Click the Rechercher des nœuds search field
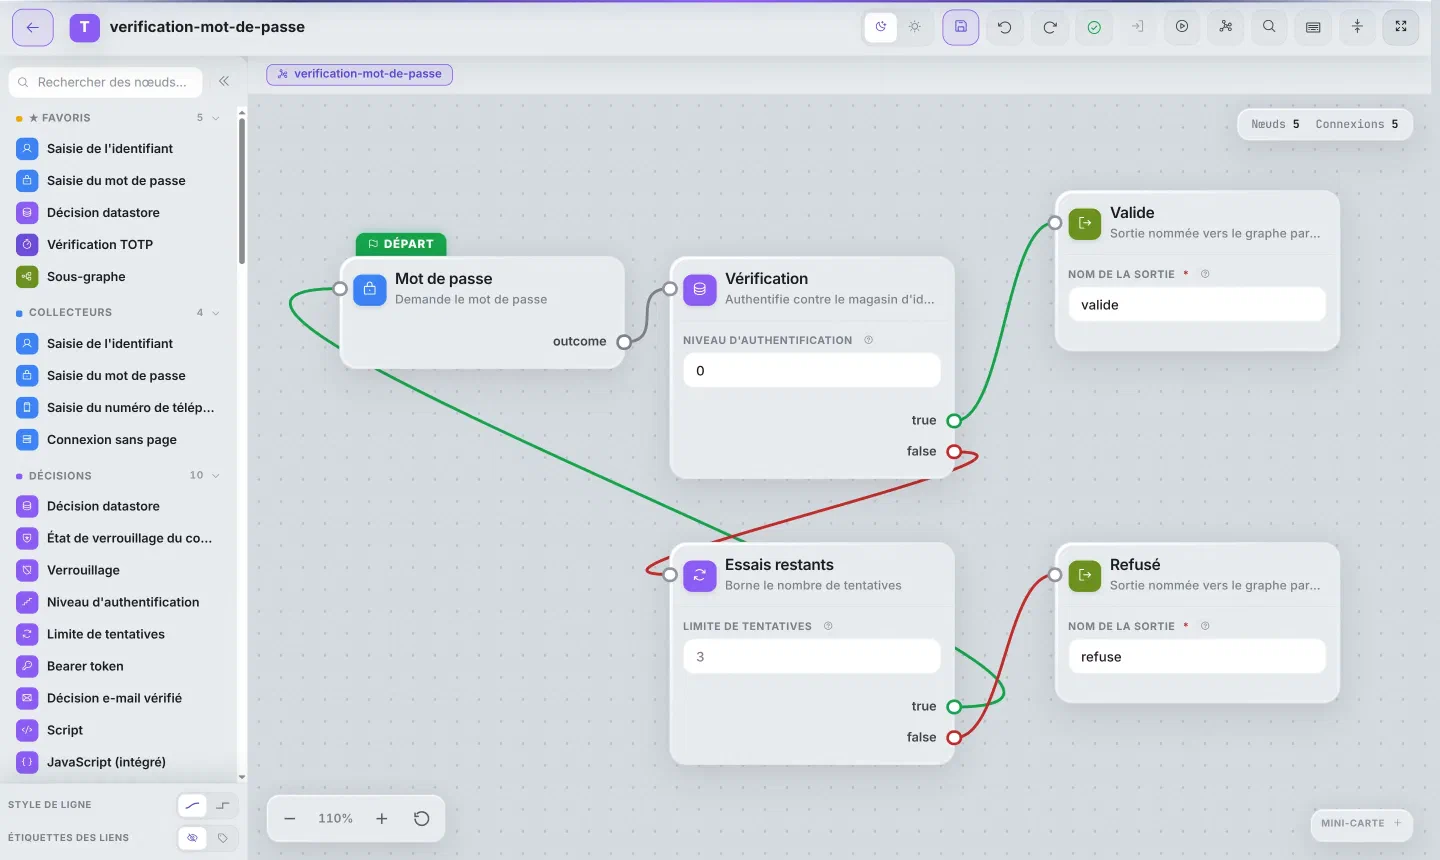The image size is (1440, 860). (106, 82)
